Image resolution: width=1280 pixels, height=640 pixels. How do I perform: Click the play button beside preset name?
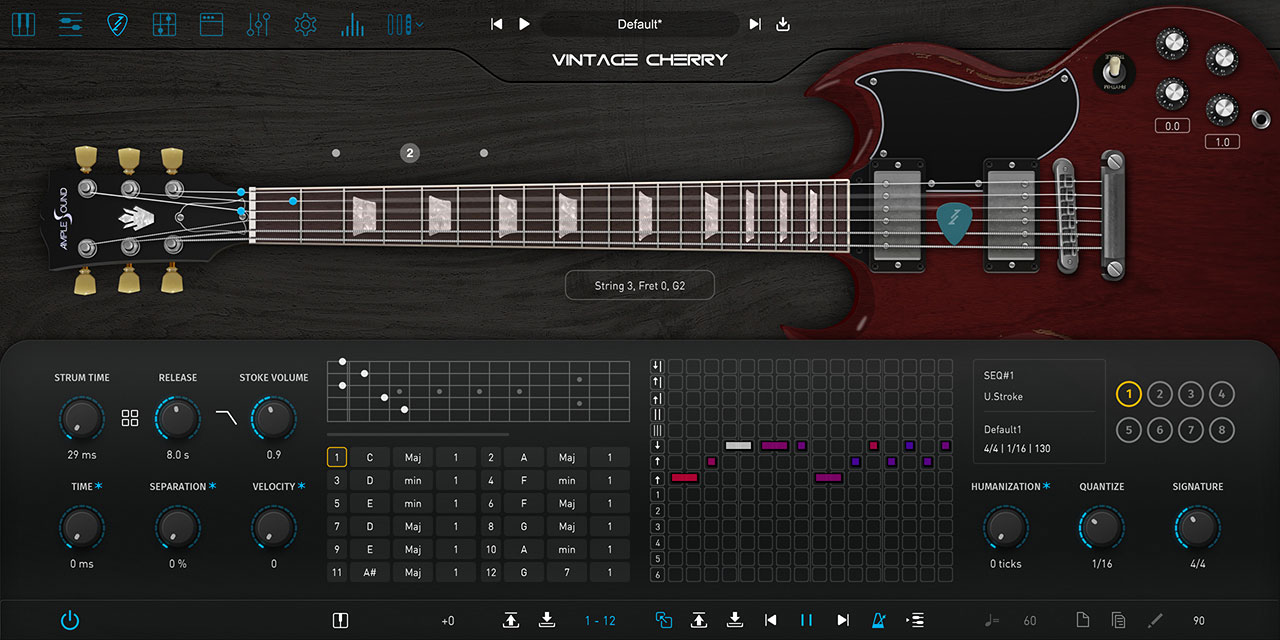click(524, 24)
